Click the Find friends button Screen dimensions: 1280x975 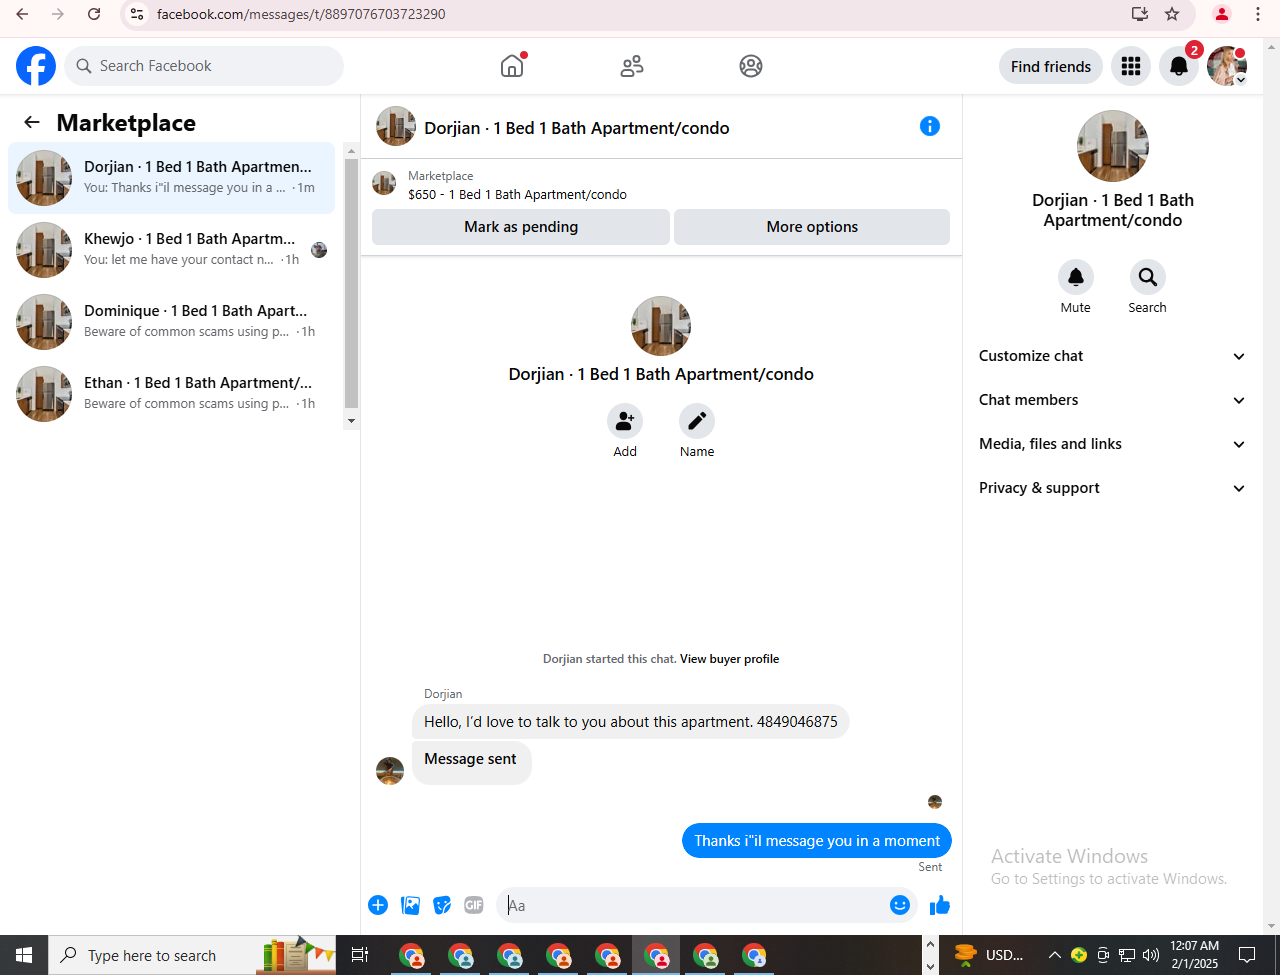click(1051, 66)
